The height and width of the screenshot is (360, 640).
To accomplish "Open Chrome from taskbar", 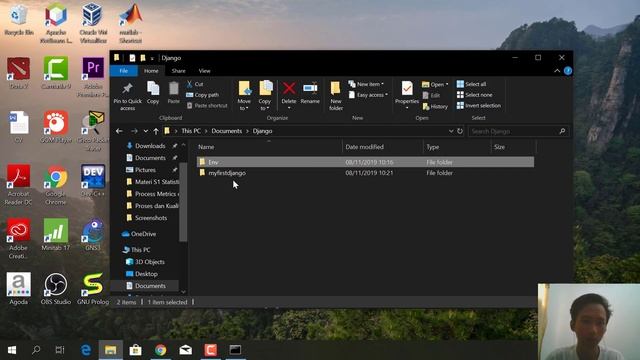I will [160, 350].
